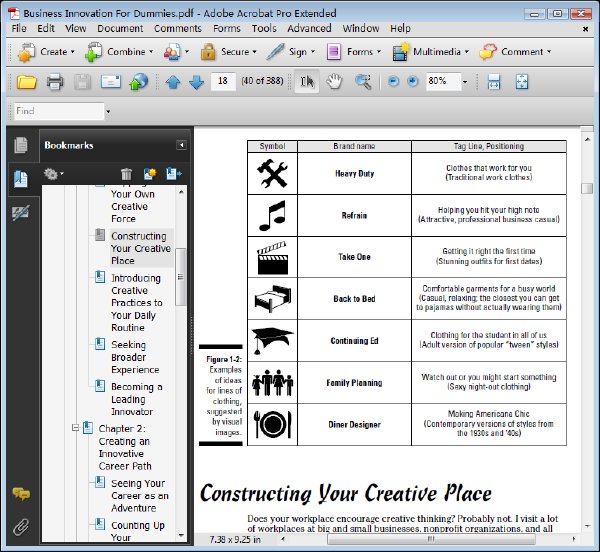Click the Adobe PDF title bar icon

[x=14, y=13]
